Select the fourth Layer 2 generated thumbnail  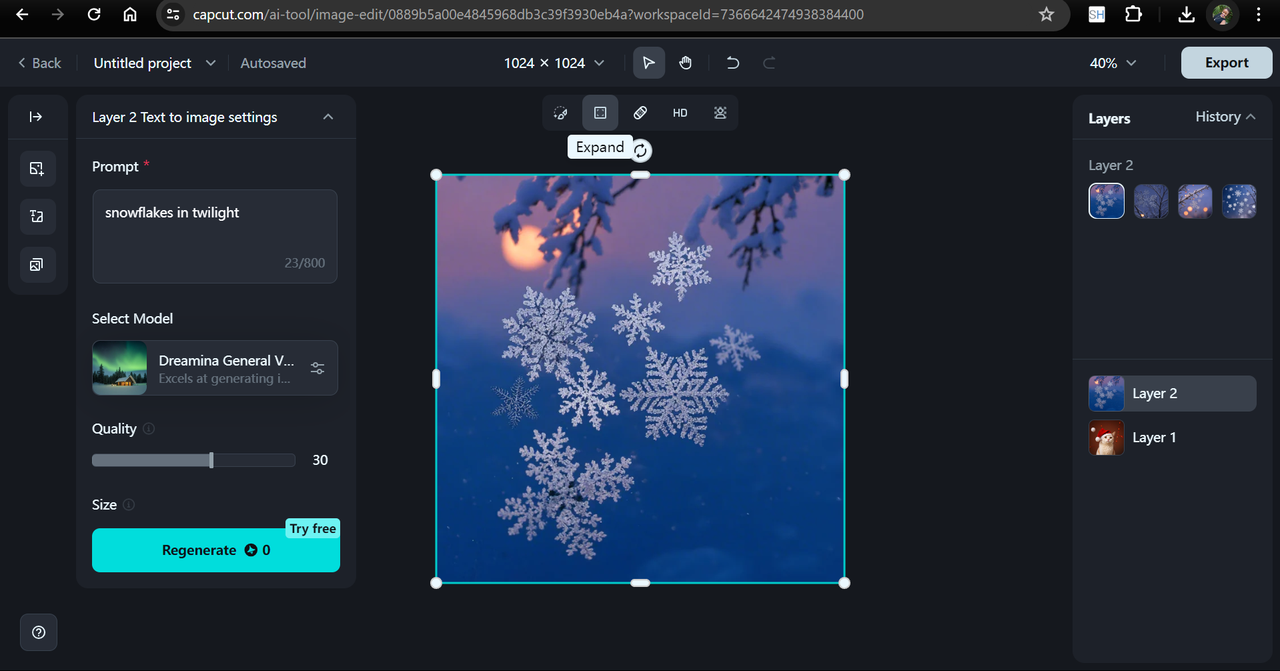pyautogui.click(x=1240, y=201)
